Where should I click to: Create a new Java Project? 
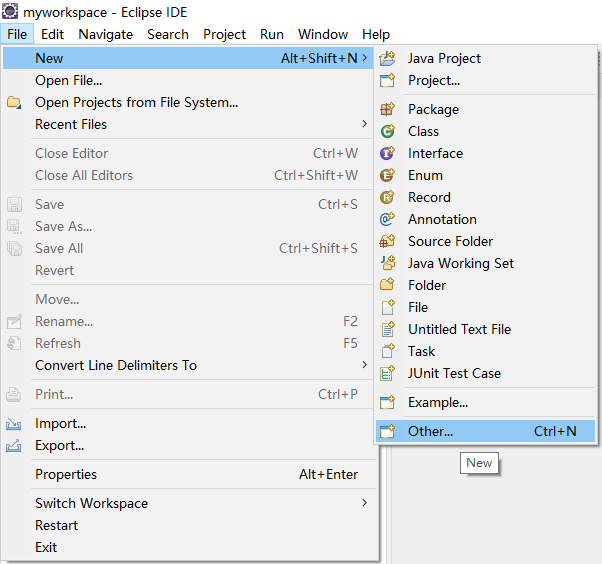[x=485, y=58]
